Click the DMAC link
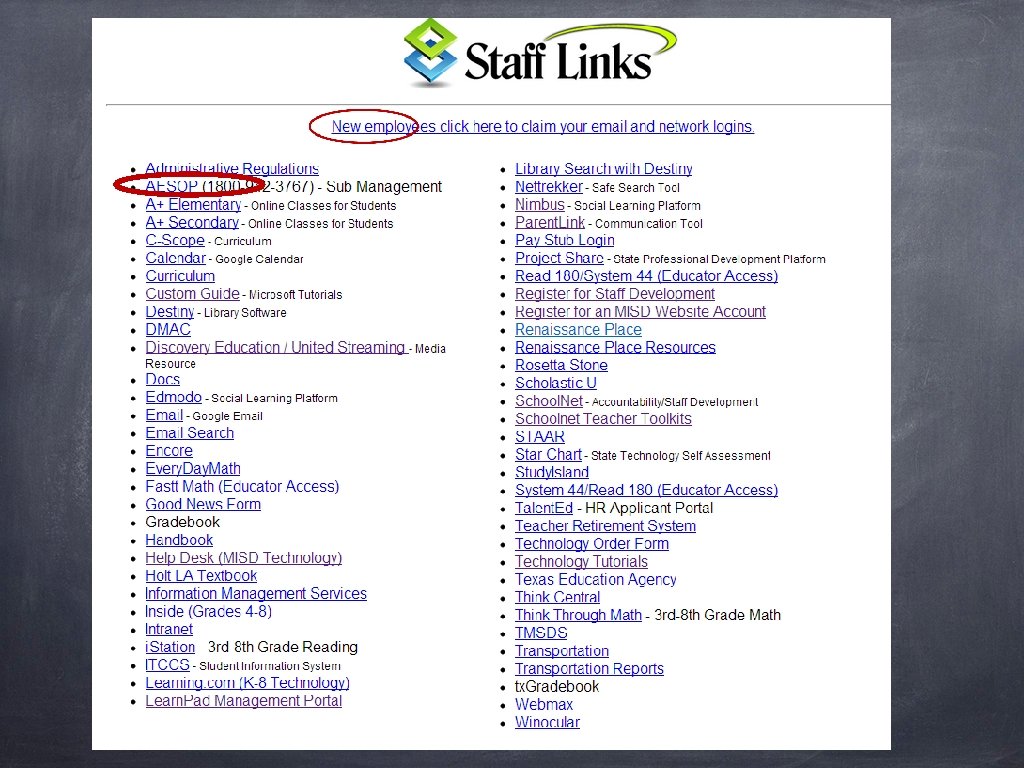 click(168, 329)
